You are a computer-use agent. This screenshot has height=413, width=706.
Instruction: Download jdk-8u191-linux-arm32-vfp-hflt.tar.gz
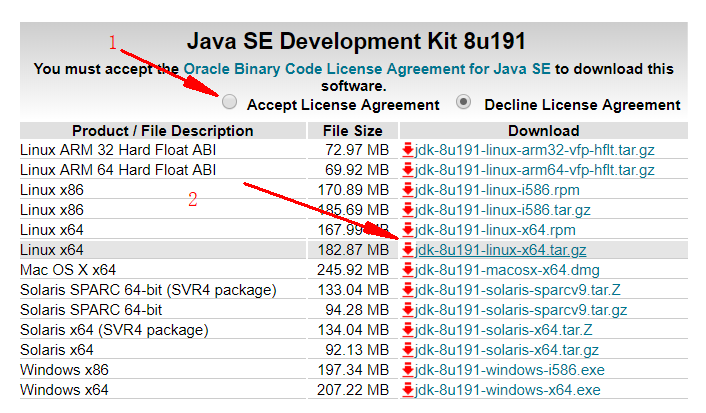(534, 150)
